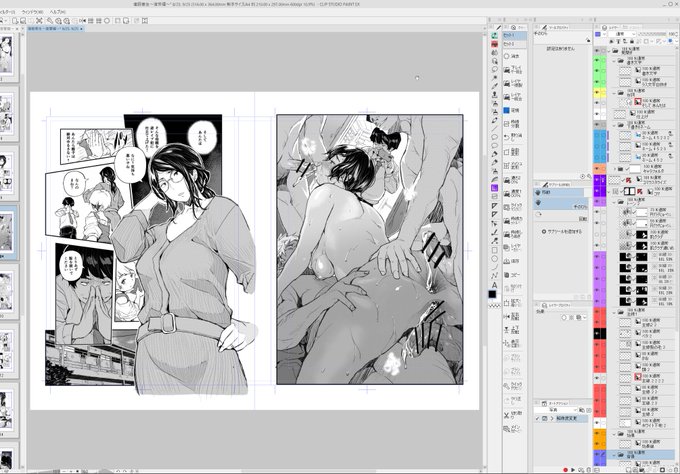The width and height of the screenshot is (680, 474).
Task: Toggle the eye on the orange-marked folder row
Action: pos(597,168)
